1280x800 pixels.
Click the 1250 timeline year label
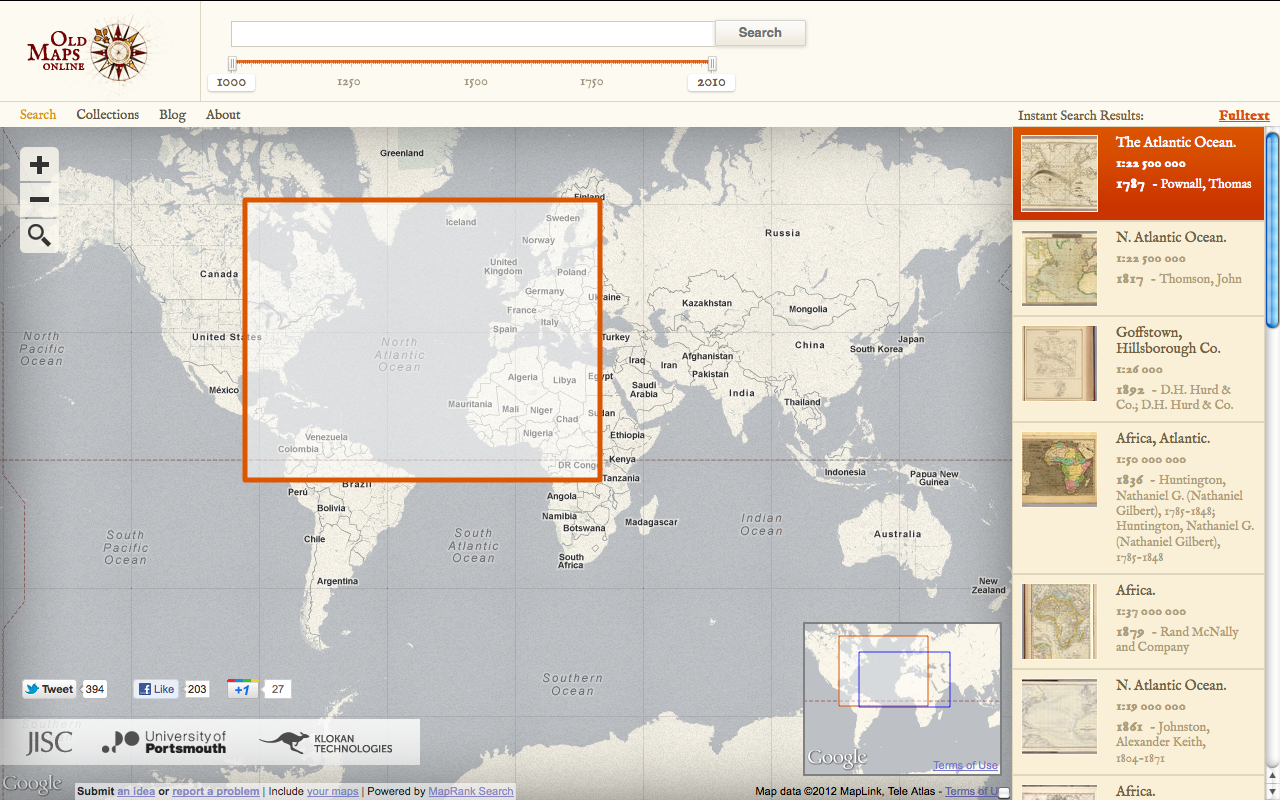(349, 83)
